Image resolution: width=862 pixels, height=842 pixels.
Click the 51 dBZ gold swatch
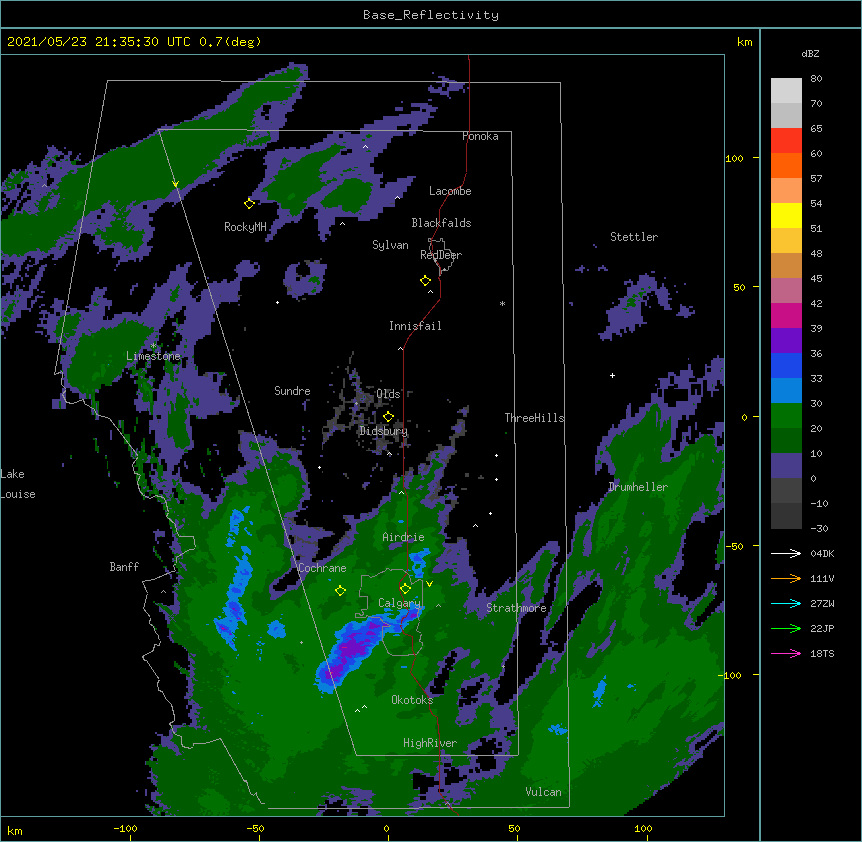point(786,241)
